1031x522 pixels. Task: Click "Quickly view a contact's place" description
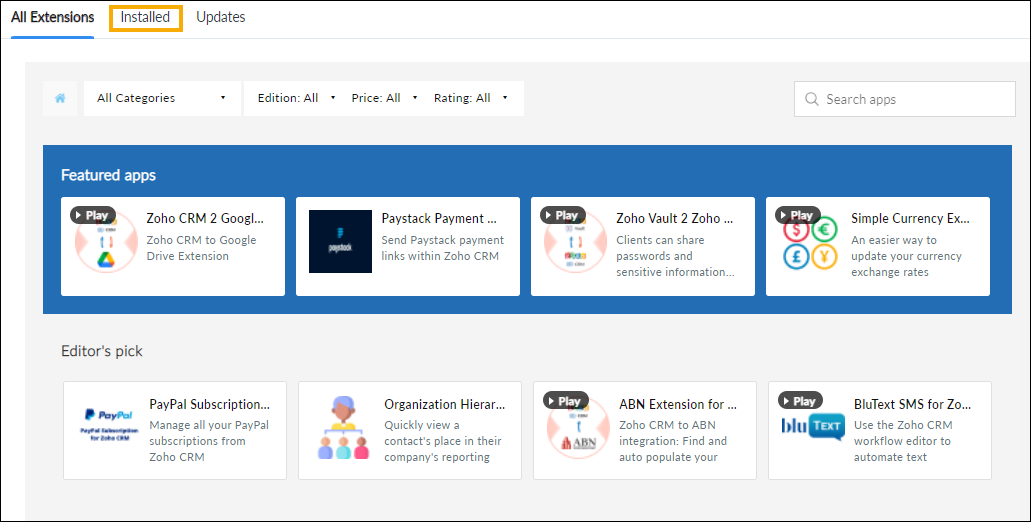443,441
